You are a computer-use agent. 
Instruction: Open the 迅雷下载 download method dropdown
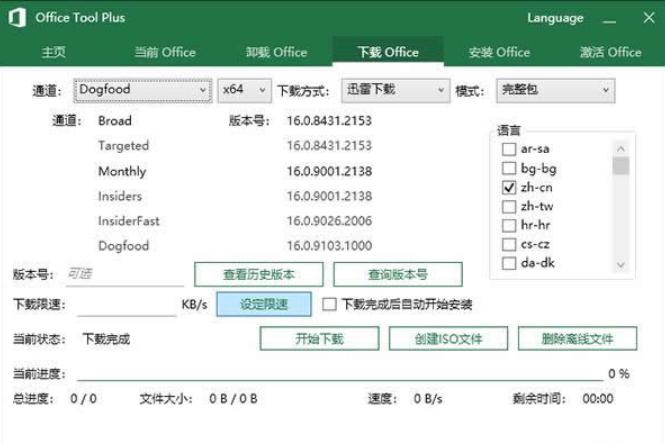(x=395, y=90)
